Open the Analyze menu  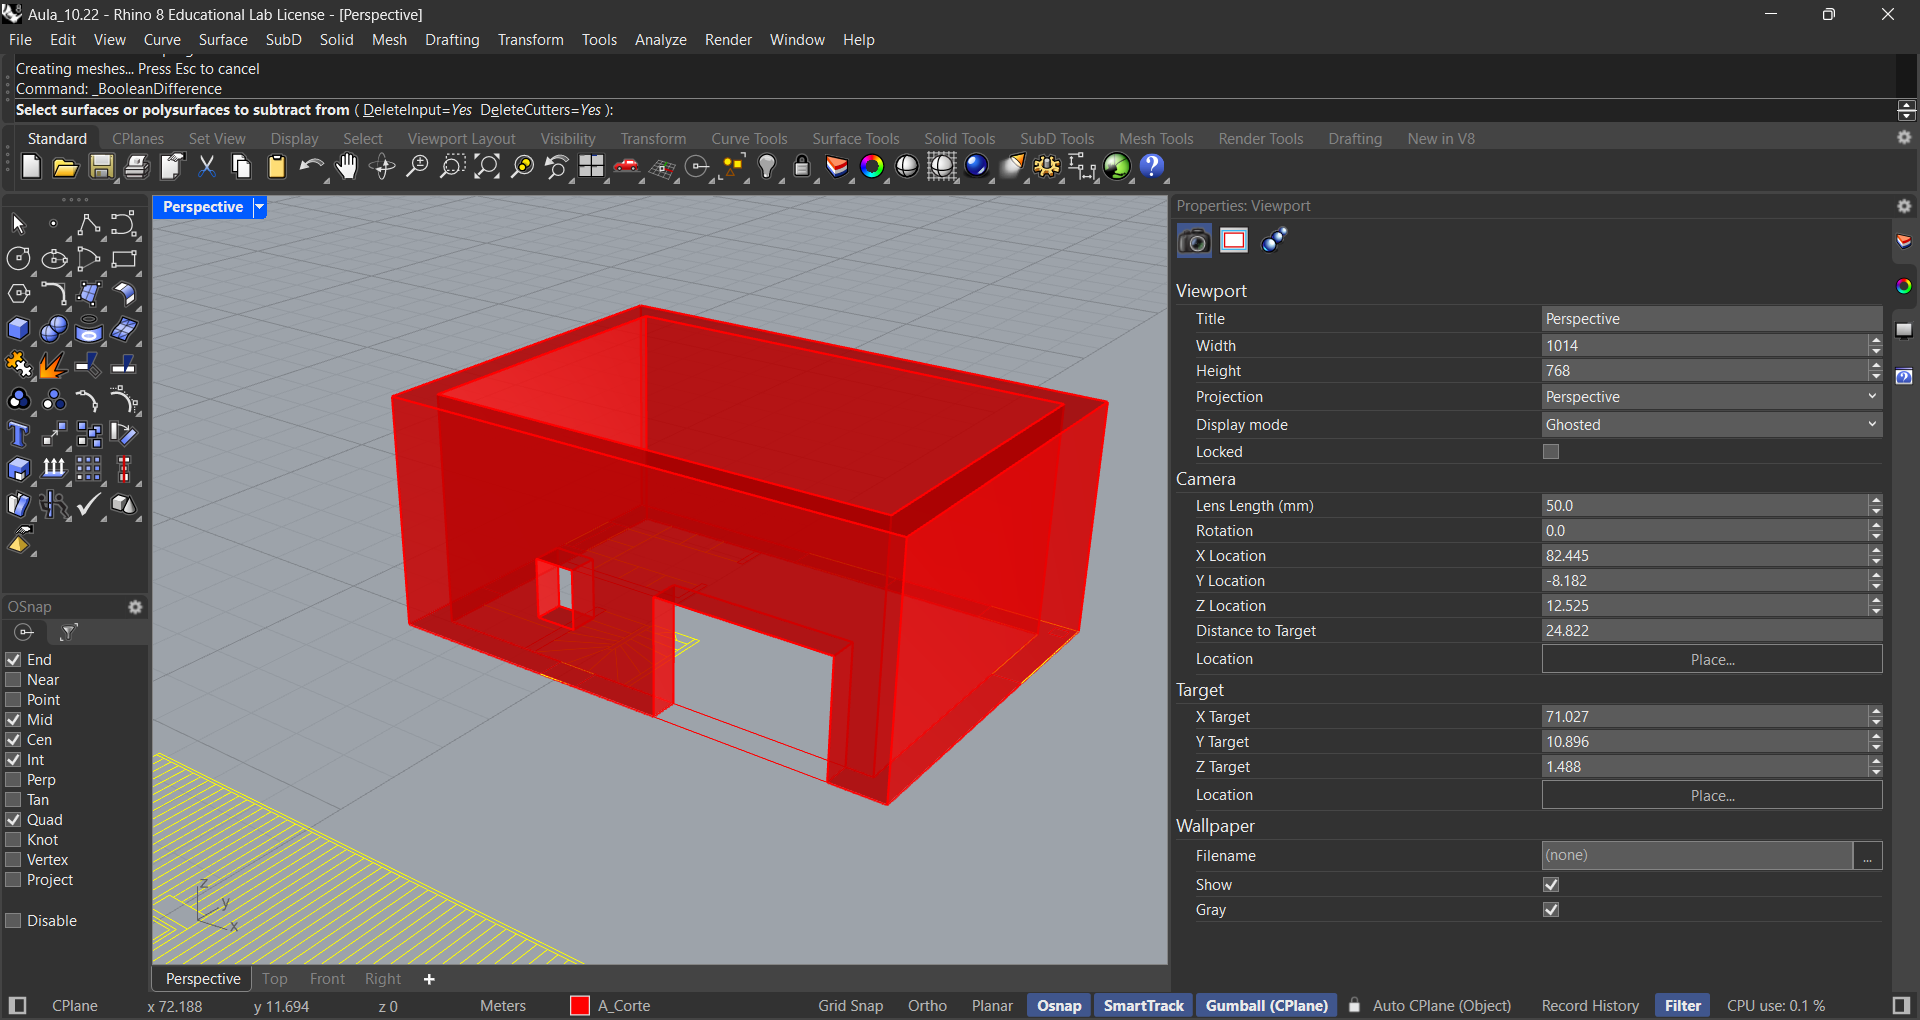click(661, 40)
